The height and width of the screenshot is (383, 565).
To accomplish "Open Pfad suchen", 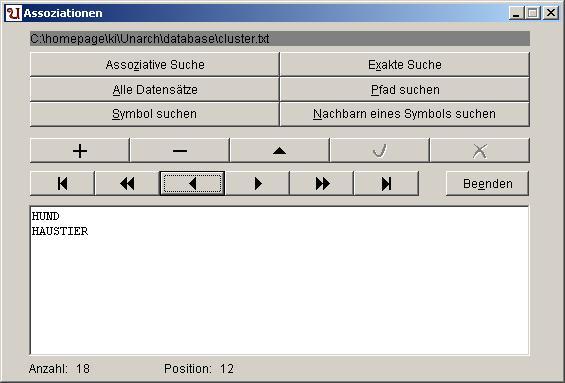I will pyautogui.click(x=405, y=89).
